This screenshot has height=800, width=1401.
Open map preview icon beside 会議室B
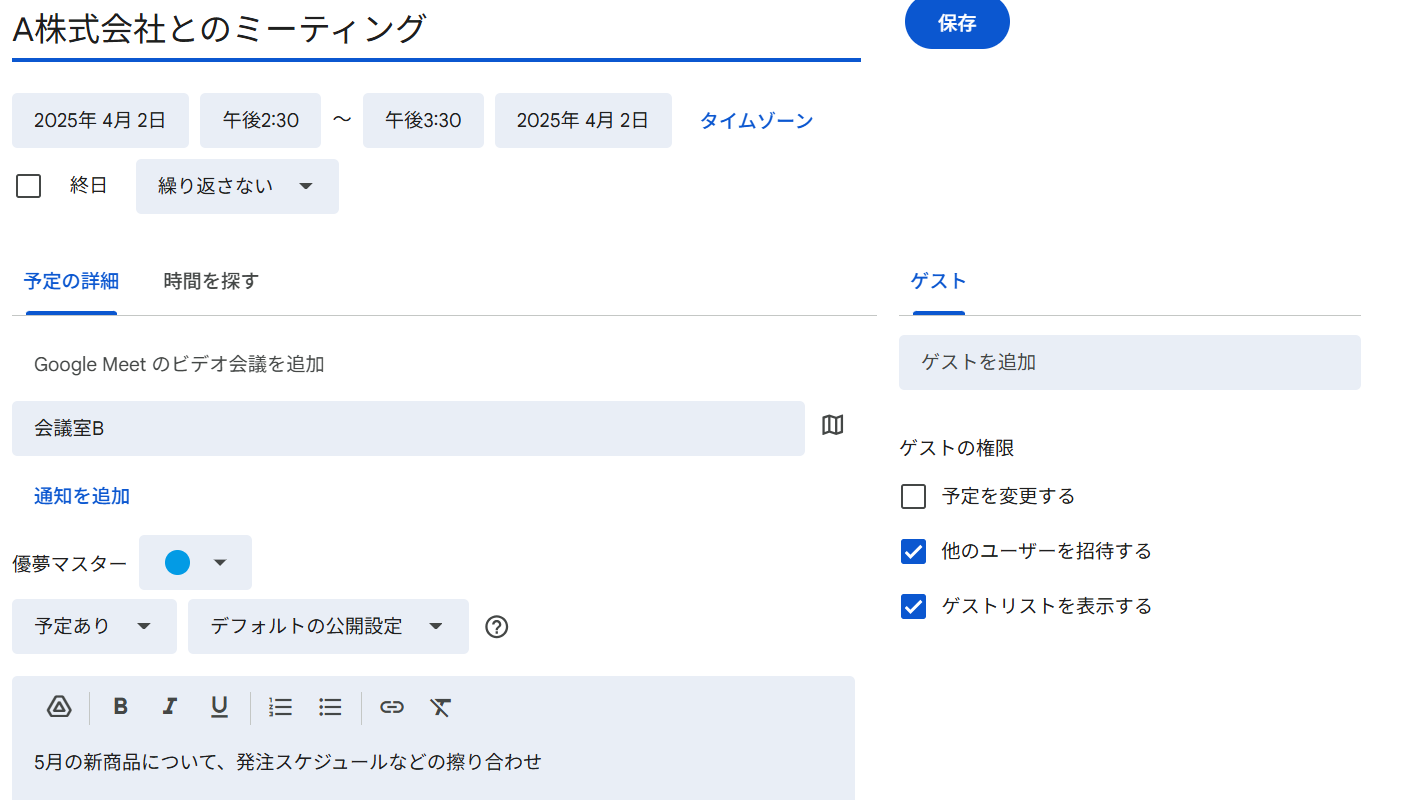pyautogui.click(x=832, y=426)
